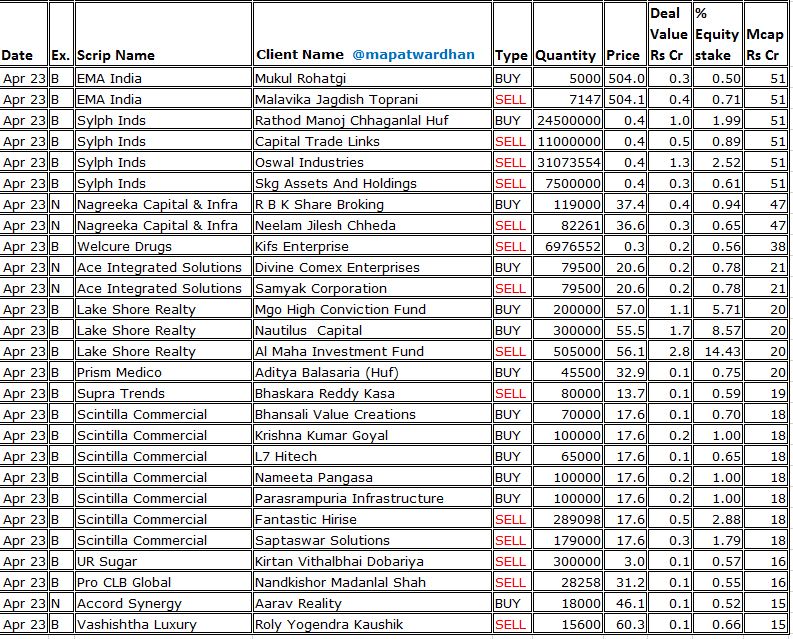
Task: Click the Mukul Rohatgi client cell
Action: click(372, 78)
